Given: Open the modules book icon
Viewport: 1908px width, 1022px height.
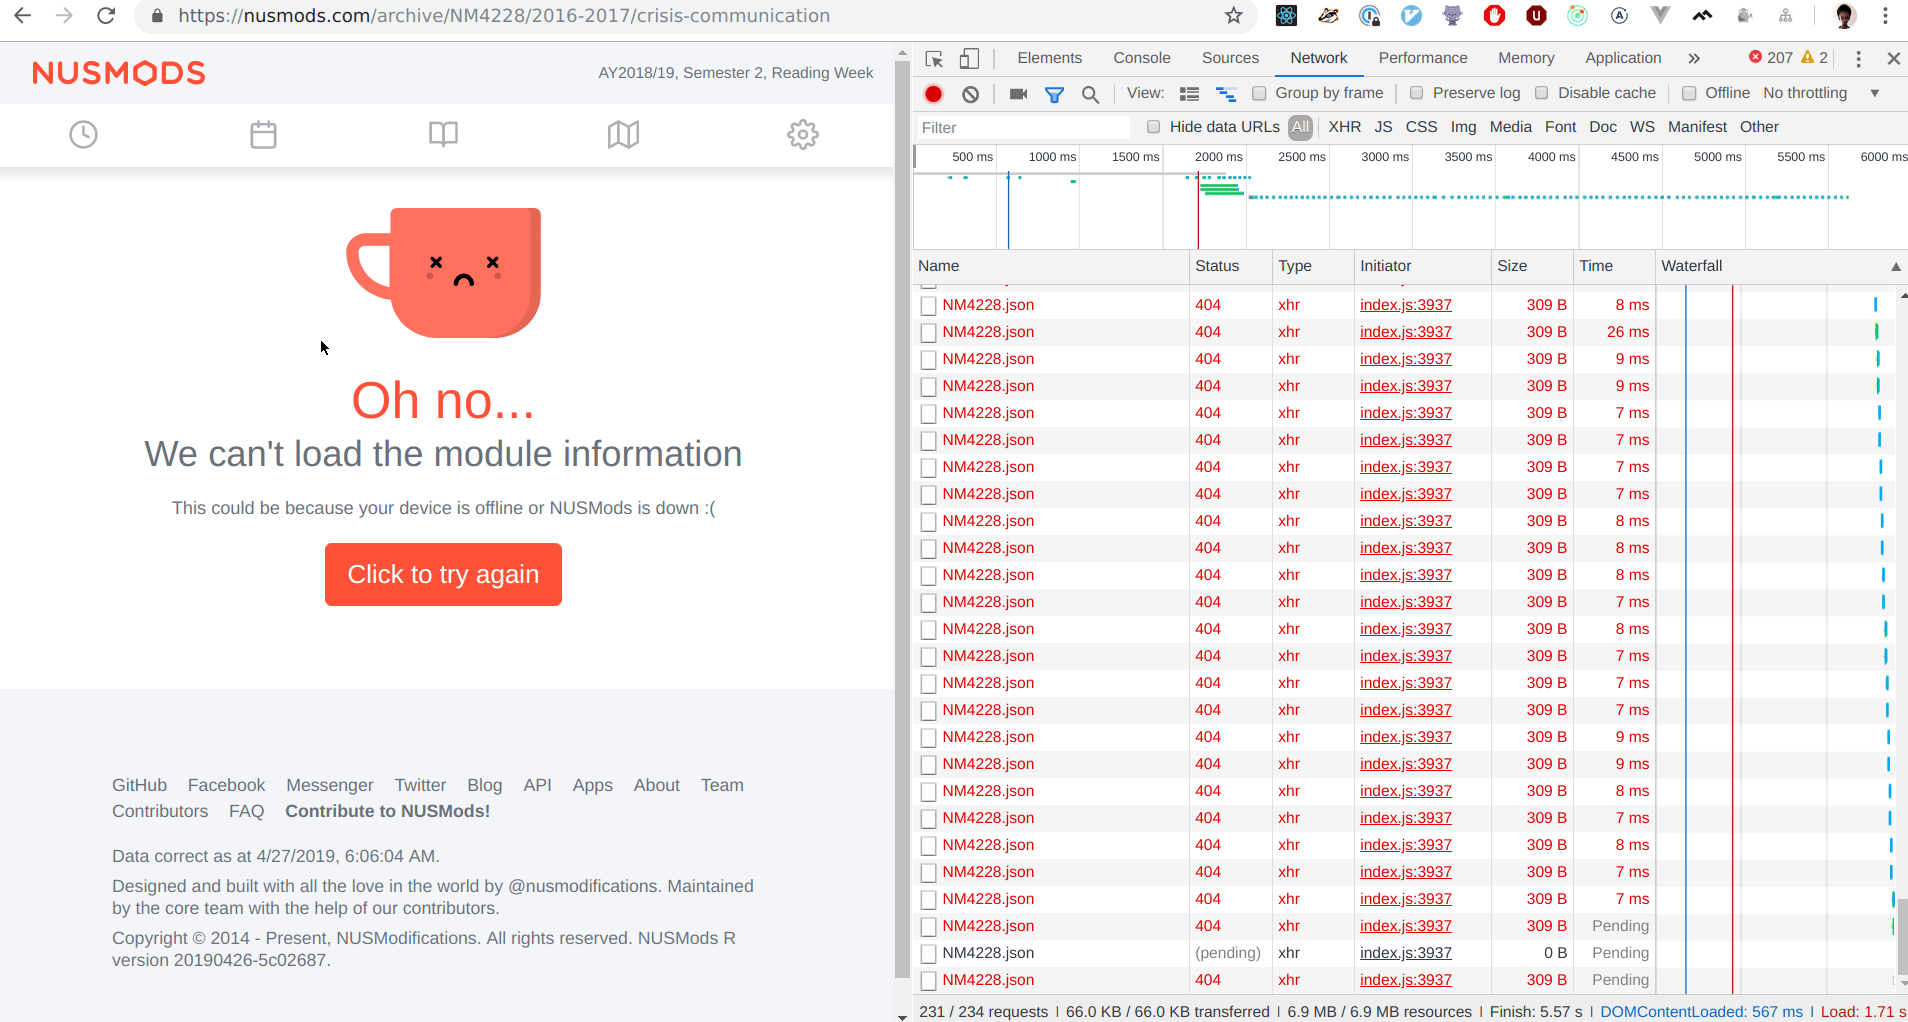Looking at the screenshot, I should (x=443, y=134).
